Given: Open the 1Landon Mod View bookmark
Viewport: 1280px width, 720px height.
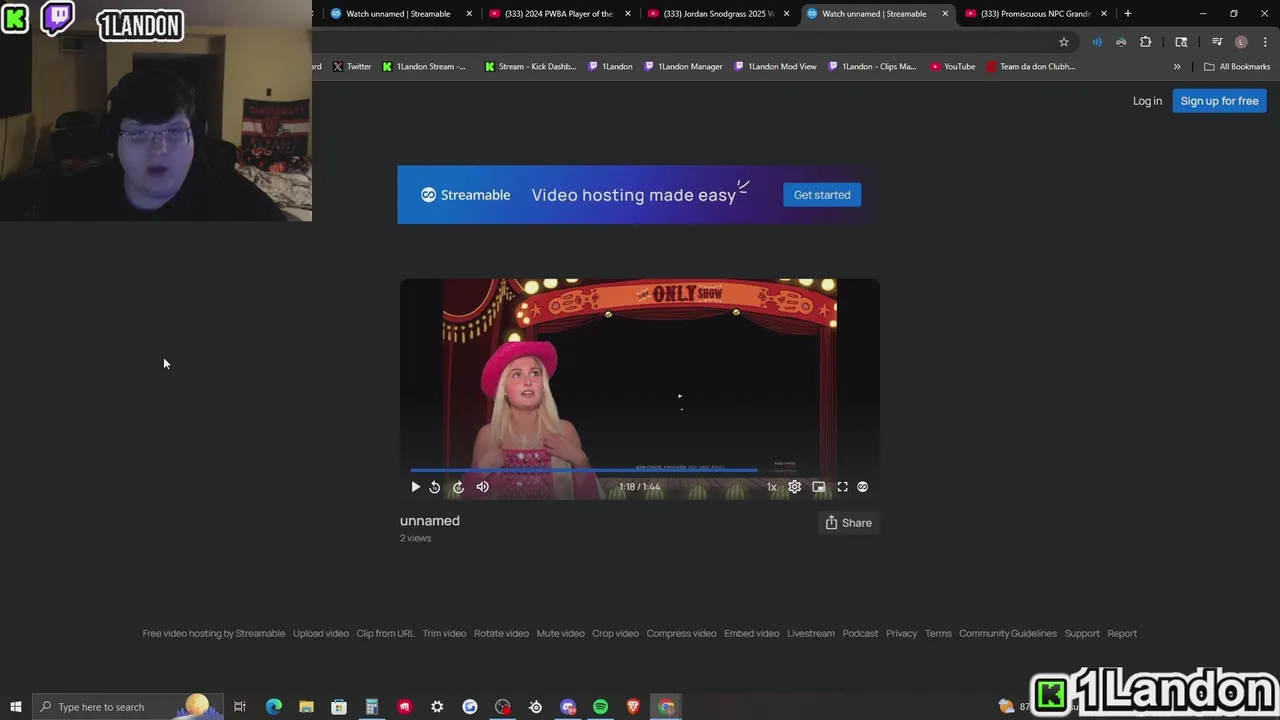Looking at the screenshot, I should tap(775, 67).
